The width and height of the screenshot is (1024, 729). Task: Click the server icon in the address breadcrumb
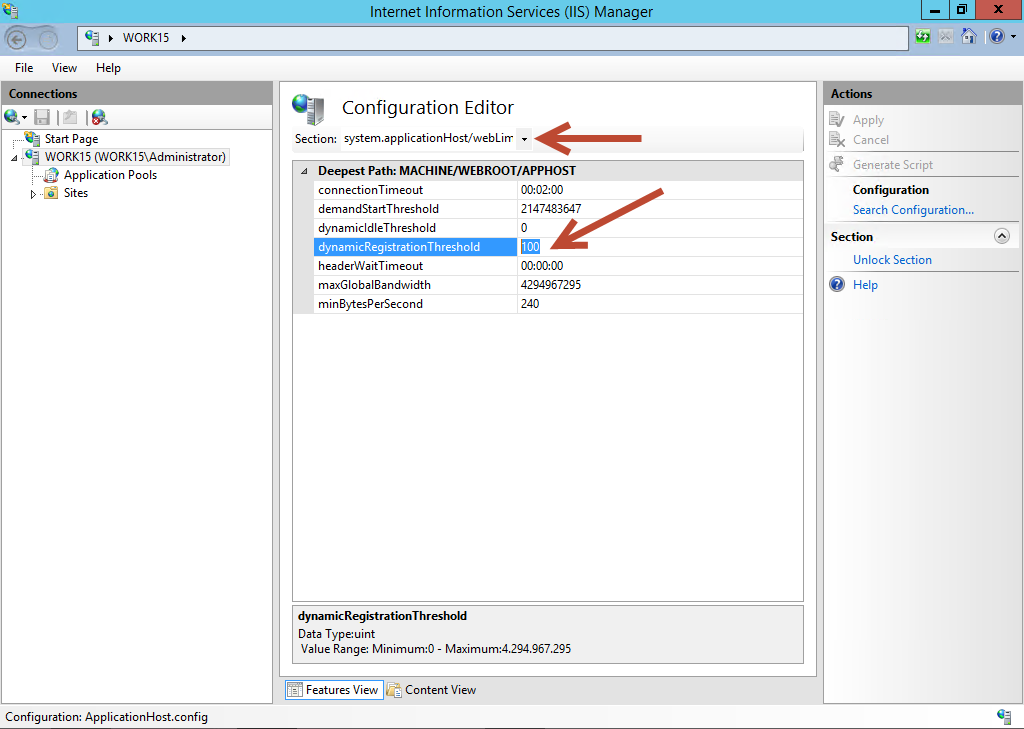93,37
